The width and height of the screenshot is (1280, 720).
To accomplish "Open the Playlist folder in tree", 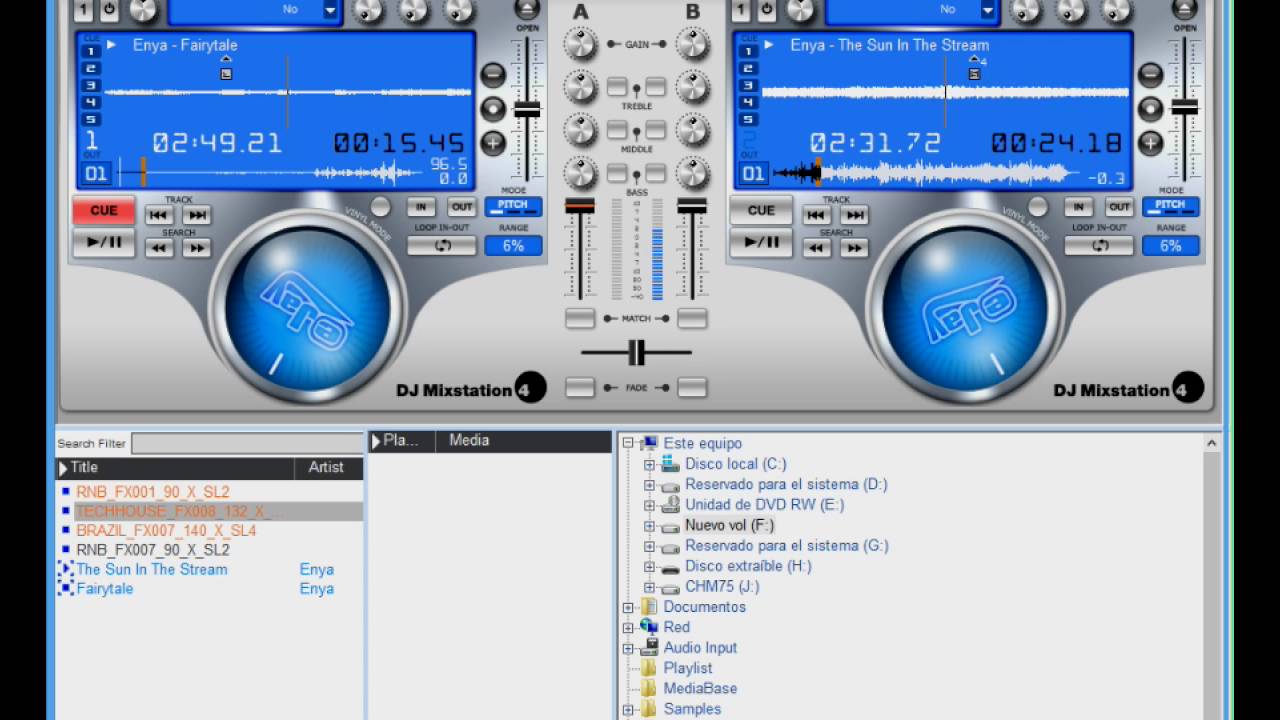I will pyautogui.click(x=688, y=668).
